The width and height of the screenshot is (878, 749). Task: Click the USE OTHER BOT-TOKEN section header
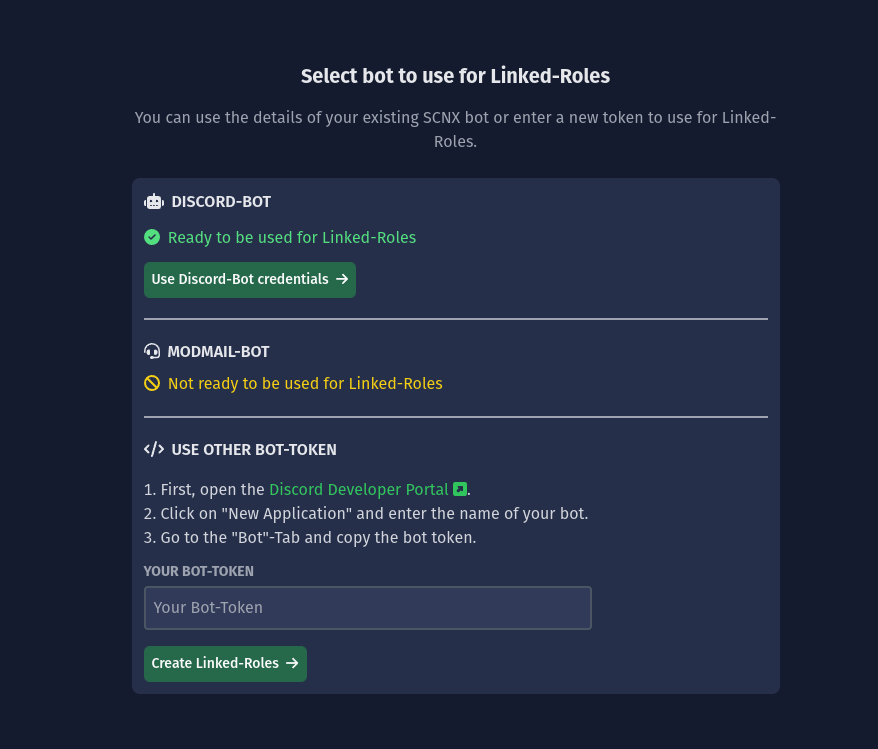click(254, 449)
